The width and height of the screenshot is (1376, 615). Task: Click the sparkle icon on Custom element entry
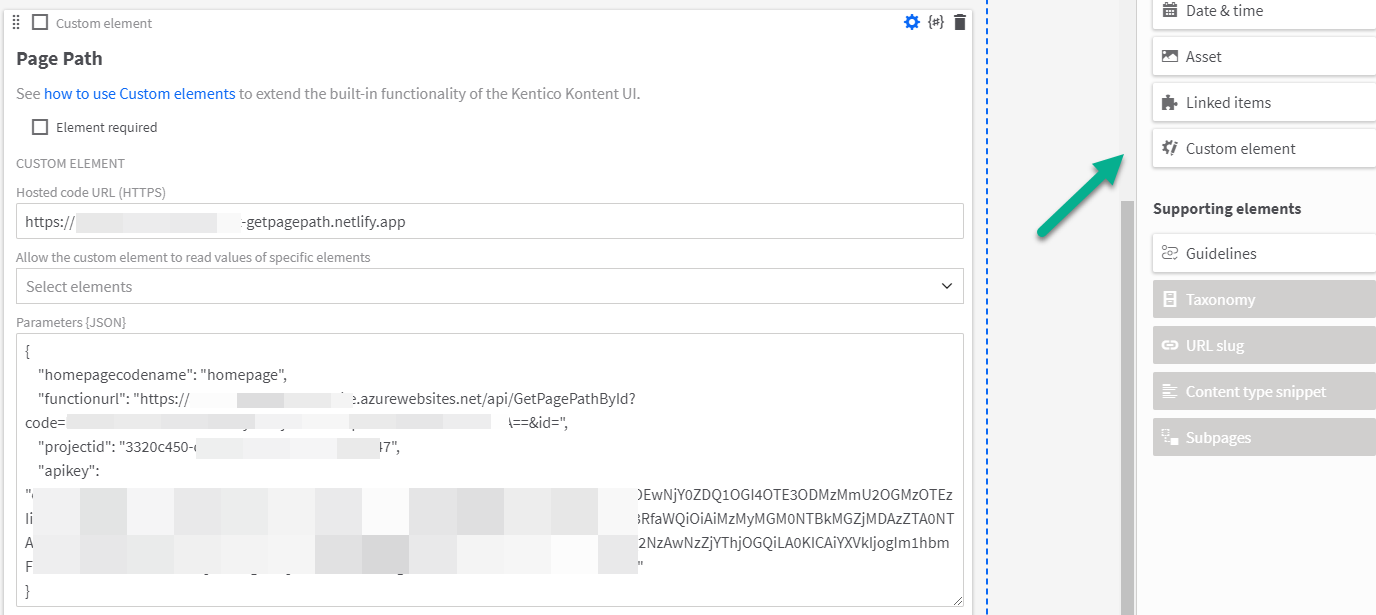[x=1168, y=147]
